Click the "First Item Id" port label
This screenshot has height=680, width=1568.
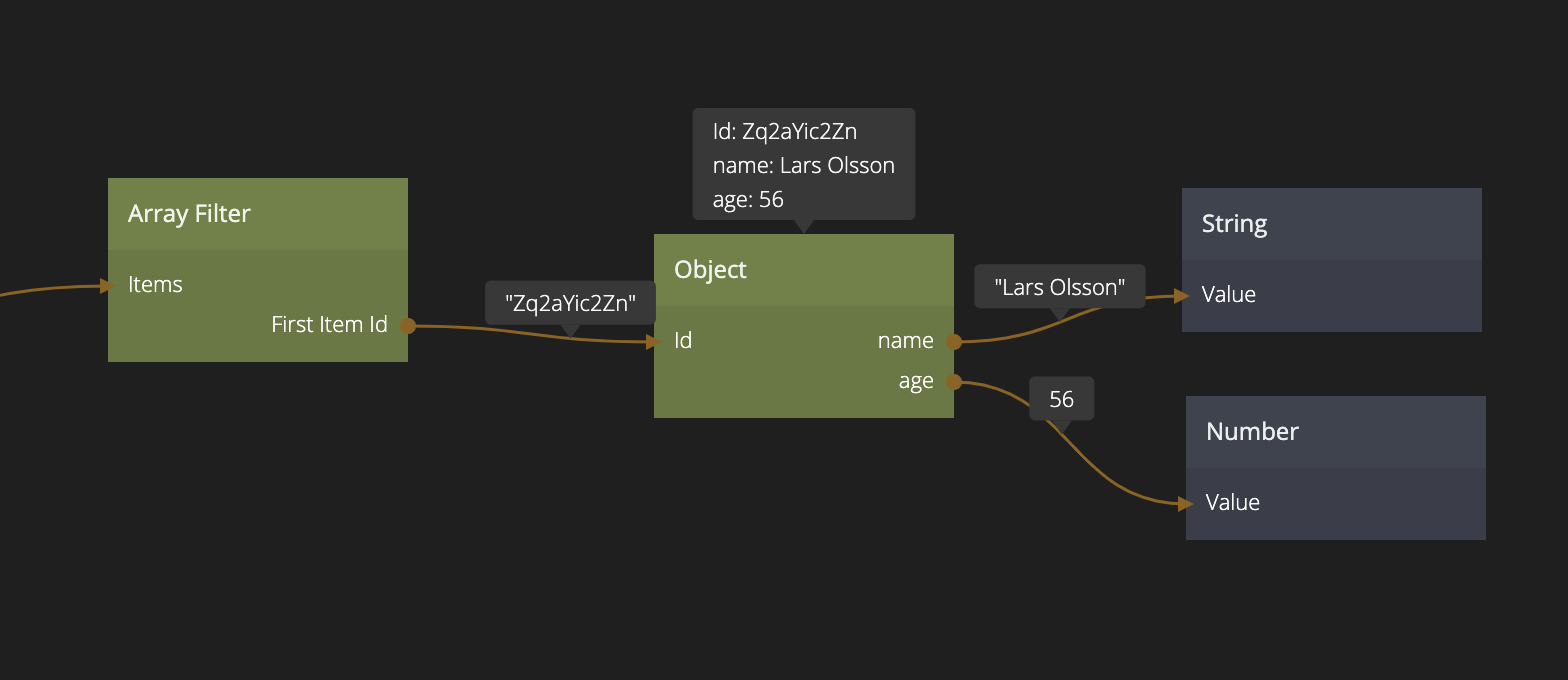click(329, 325)
